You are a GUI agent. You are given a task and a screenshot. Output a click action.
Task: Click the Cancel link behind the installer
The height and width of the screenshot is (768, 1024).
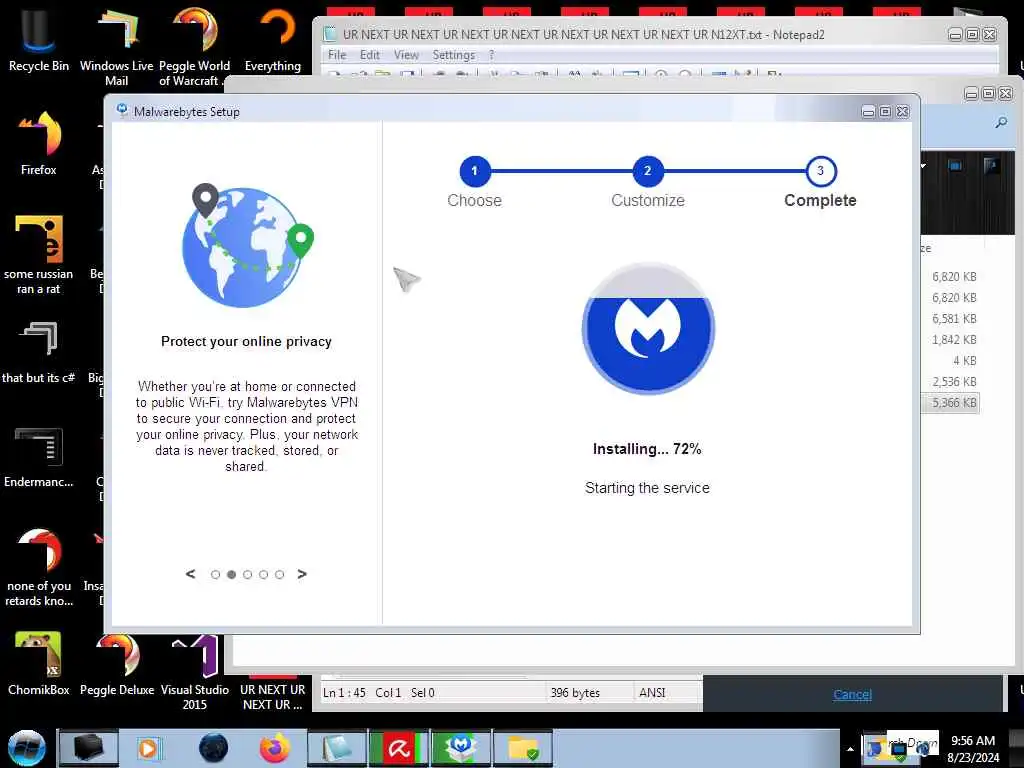(852, 694)
